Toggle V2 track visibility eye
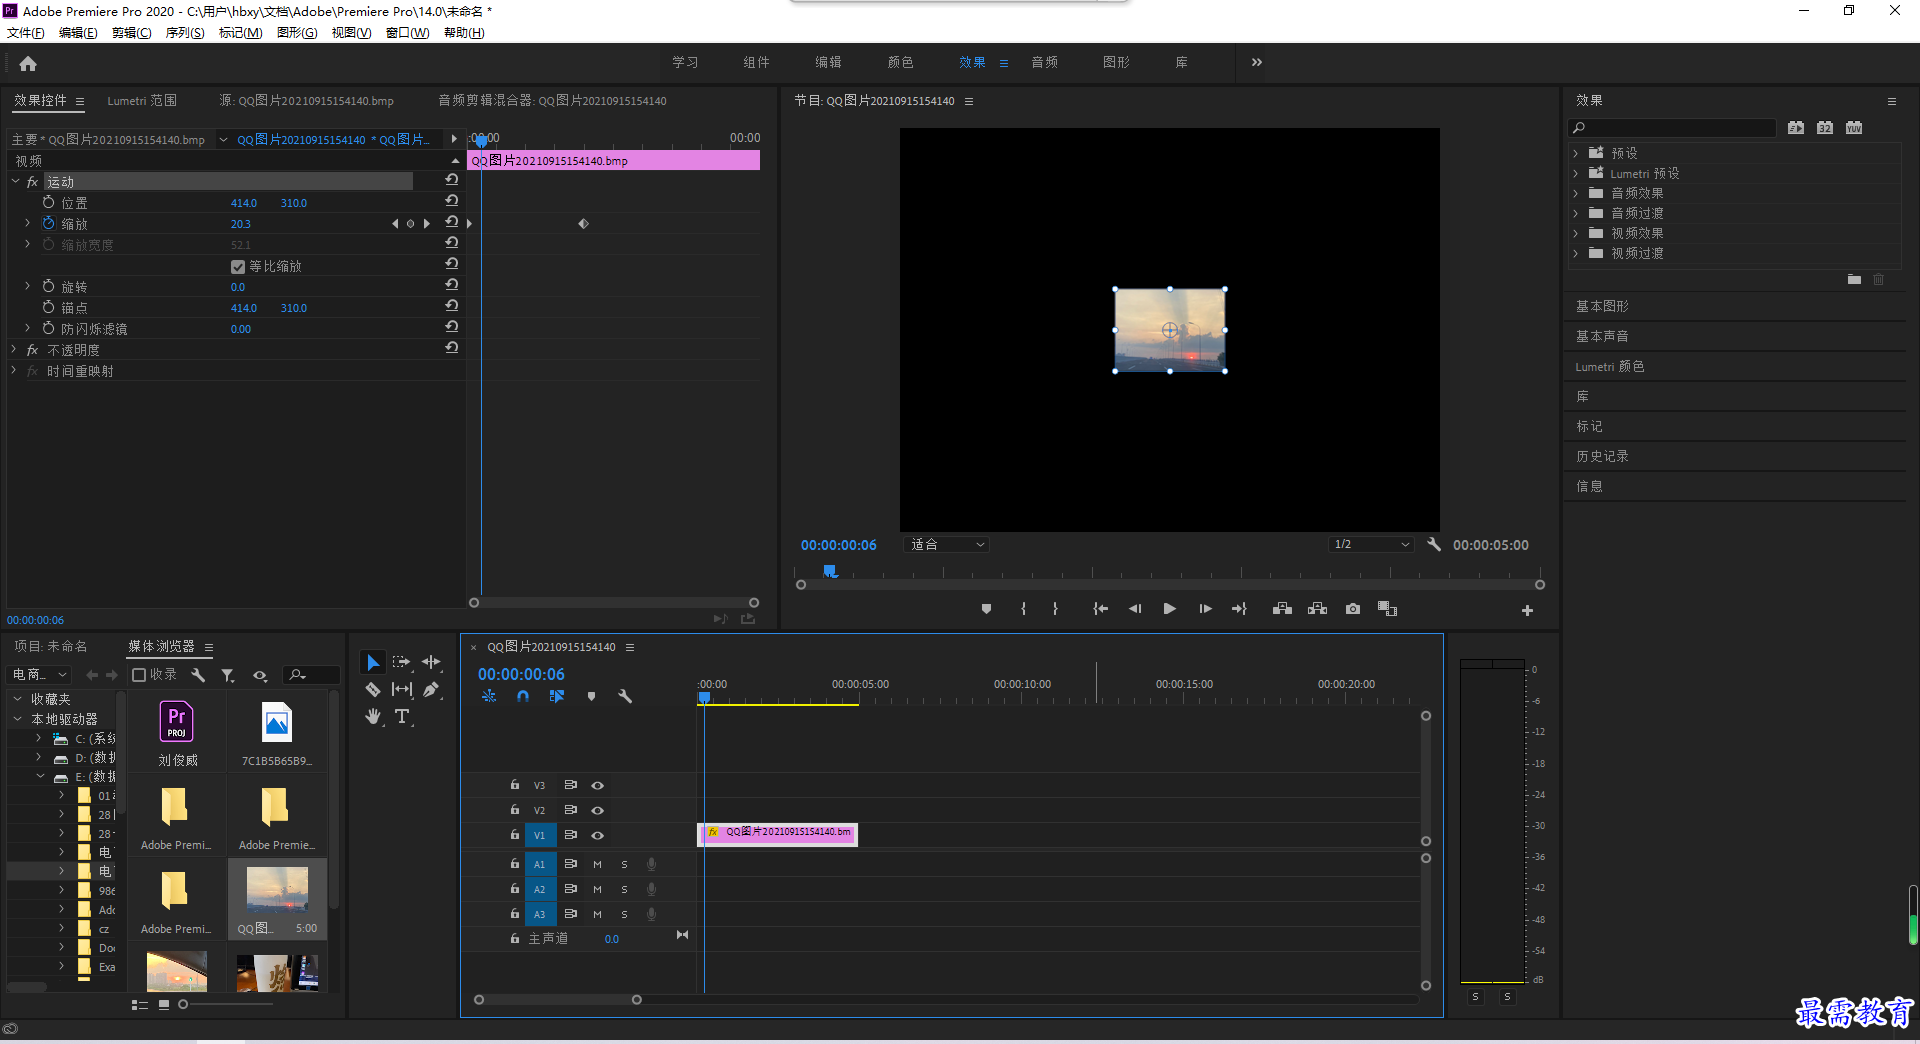The height and width of the screenshot is (1044, 1920). click(597, 810)
